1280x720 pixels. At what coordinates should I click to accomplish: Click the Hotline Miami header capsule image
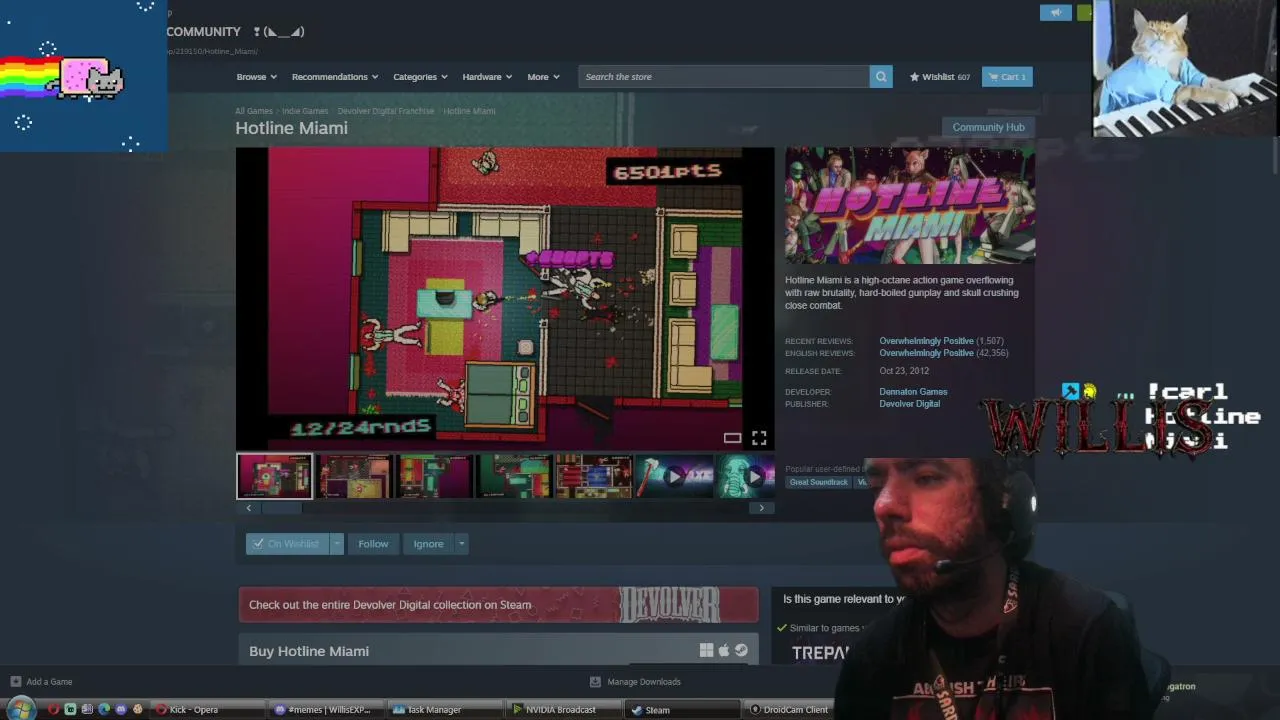pyautogui.click(x=910, y=206)
